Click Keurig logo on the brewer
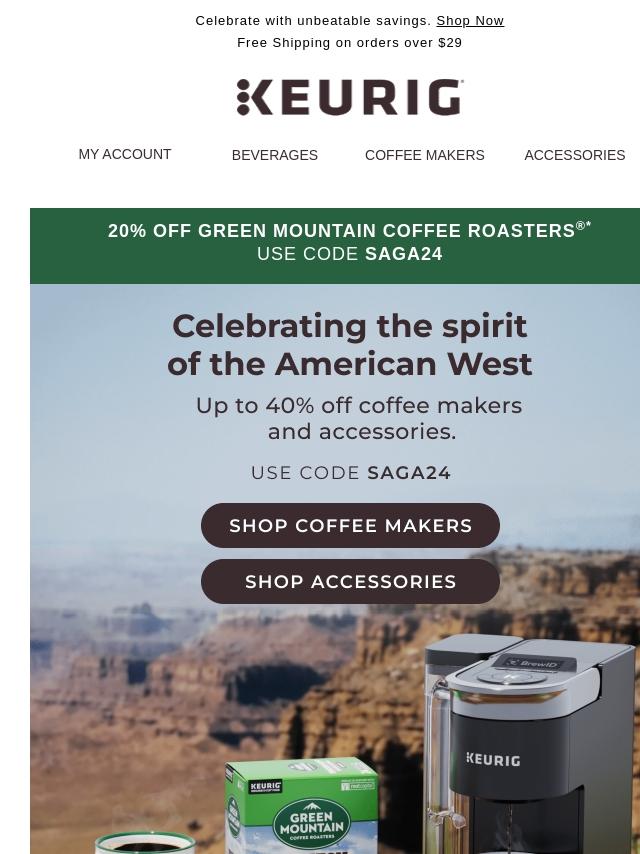The width and height of the screenshot is (640, 854). click(493, 760)
